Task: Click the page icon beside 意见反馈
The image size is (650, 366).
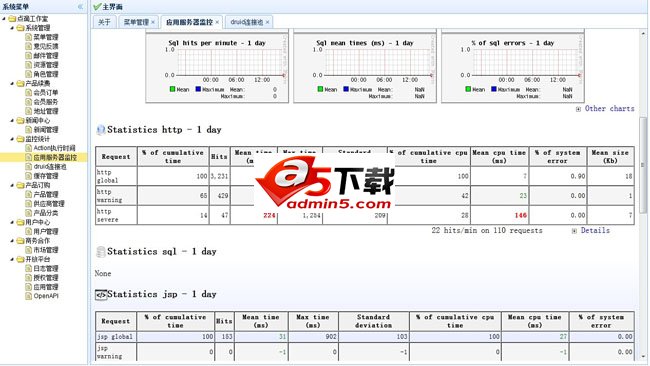Action: [29, 46]
